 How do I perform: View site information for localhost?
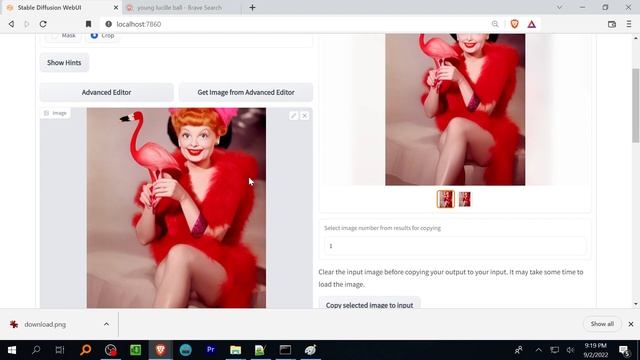109,24
